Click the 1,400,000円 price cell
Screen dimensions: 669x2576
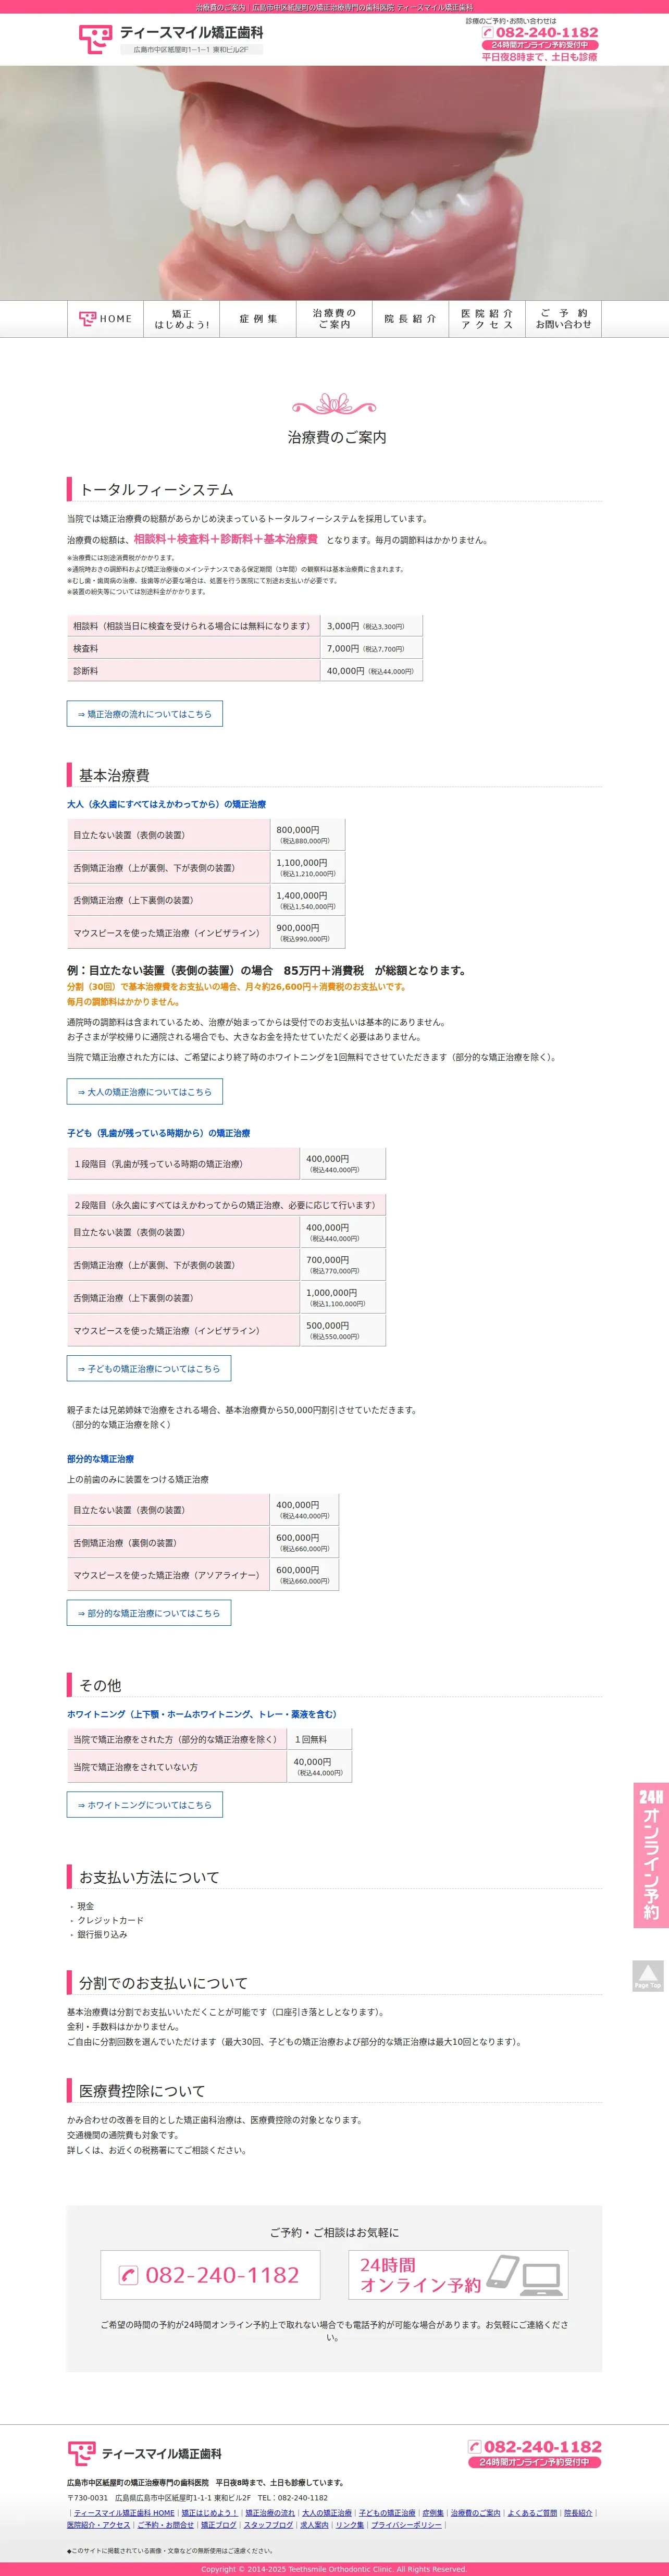pos(308,900)
